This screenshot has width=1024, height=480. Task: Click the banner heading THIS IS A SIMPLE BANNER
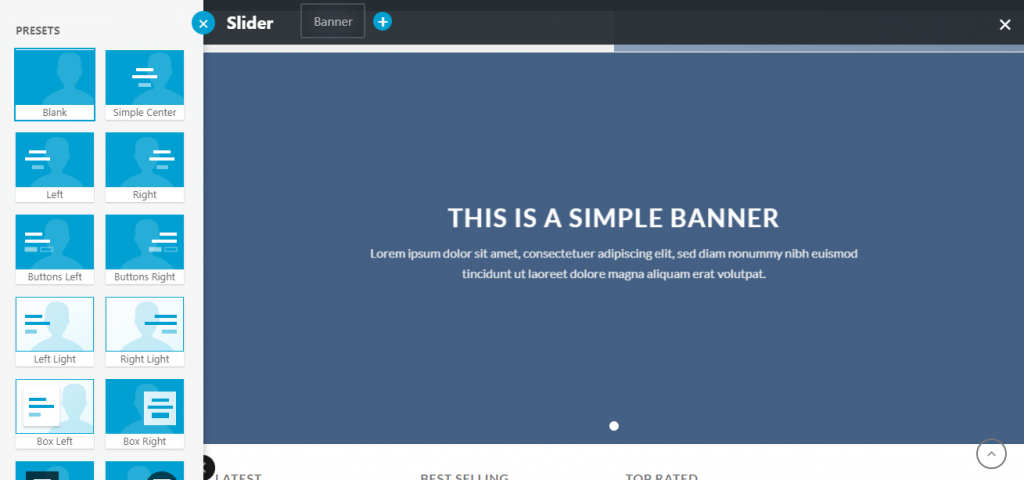coord(613,218)
